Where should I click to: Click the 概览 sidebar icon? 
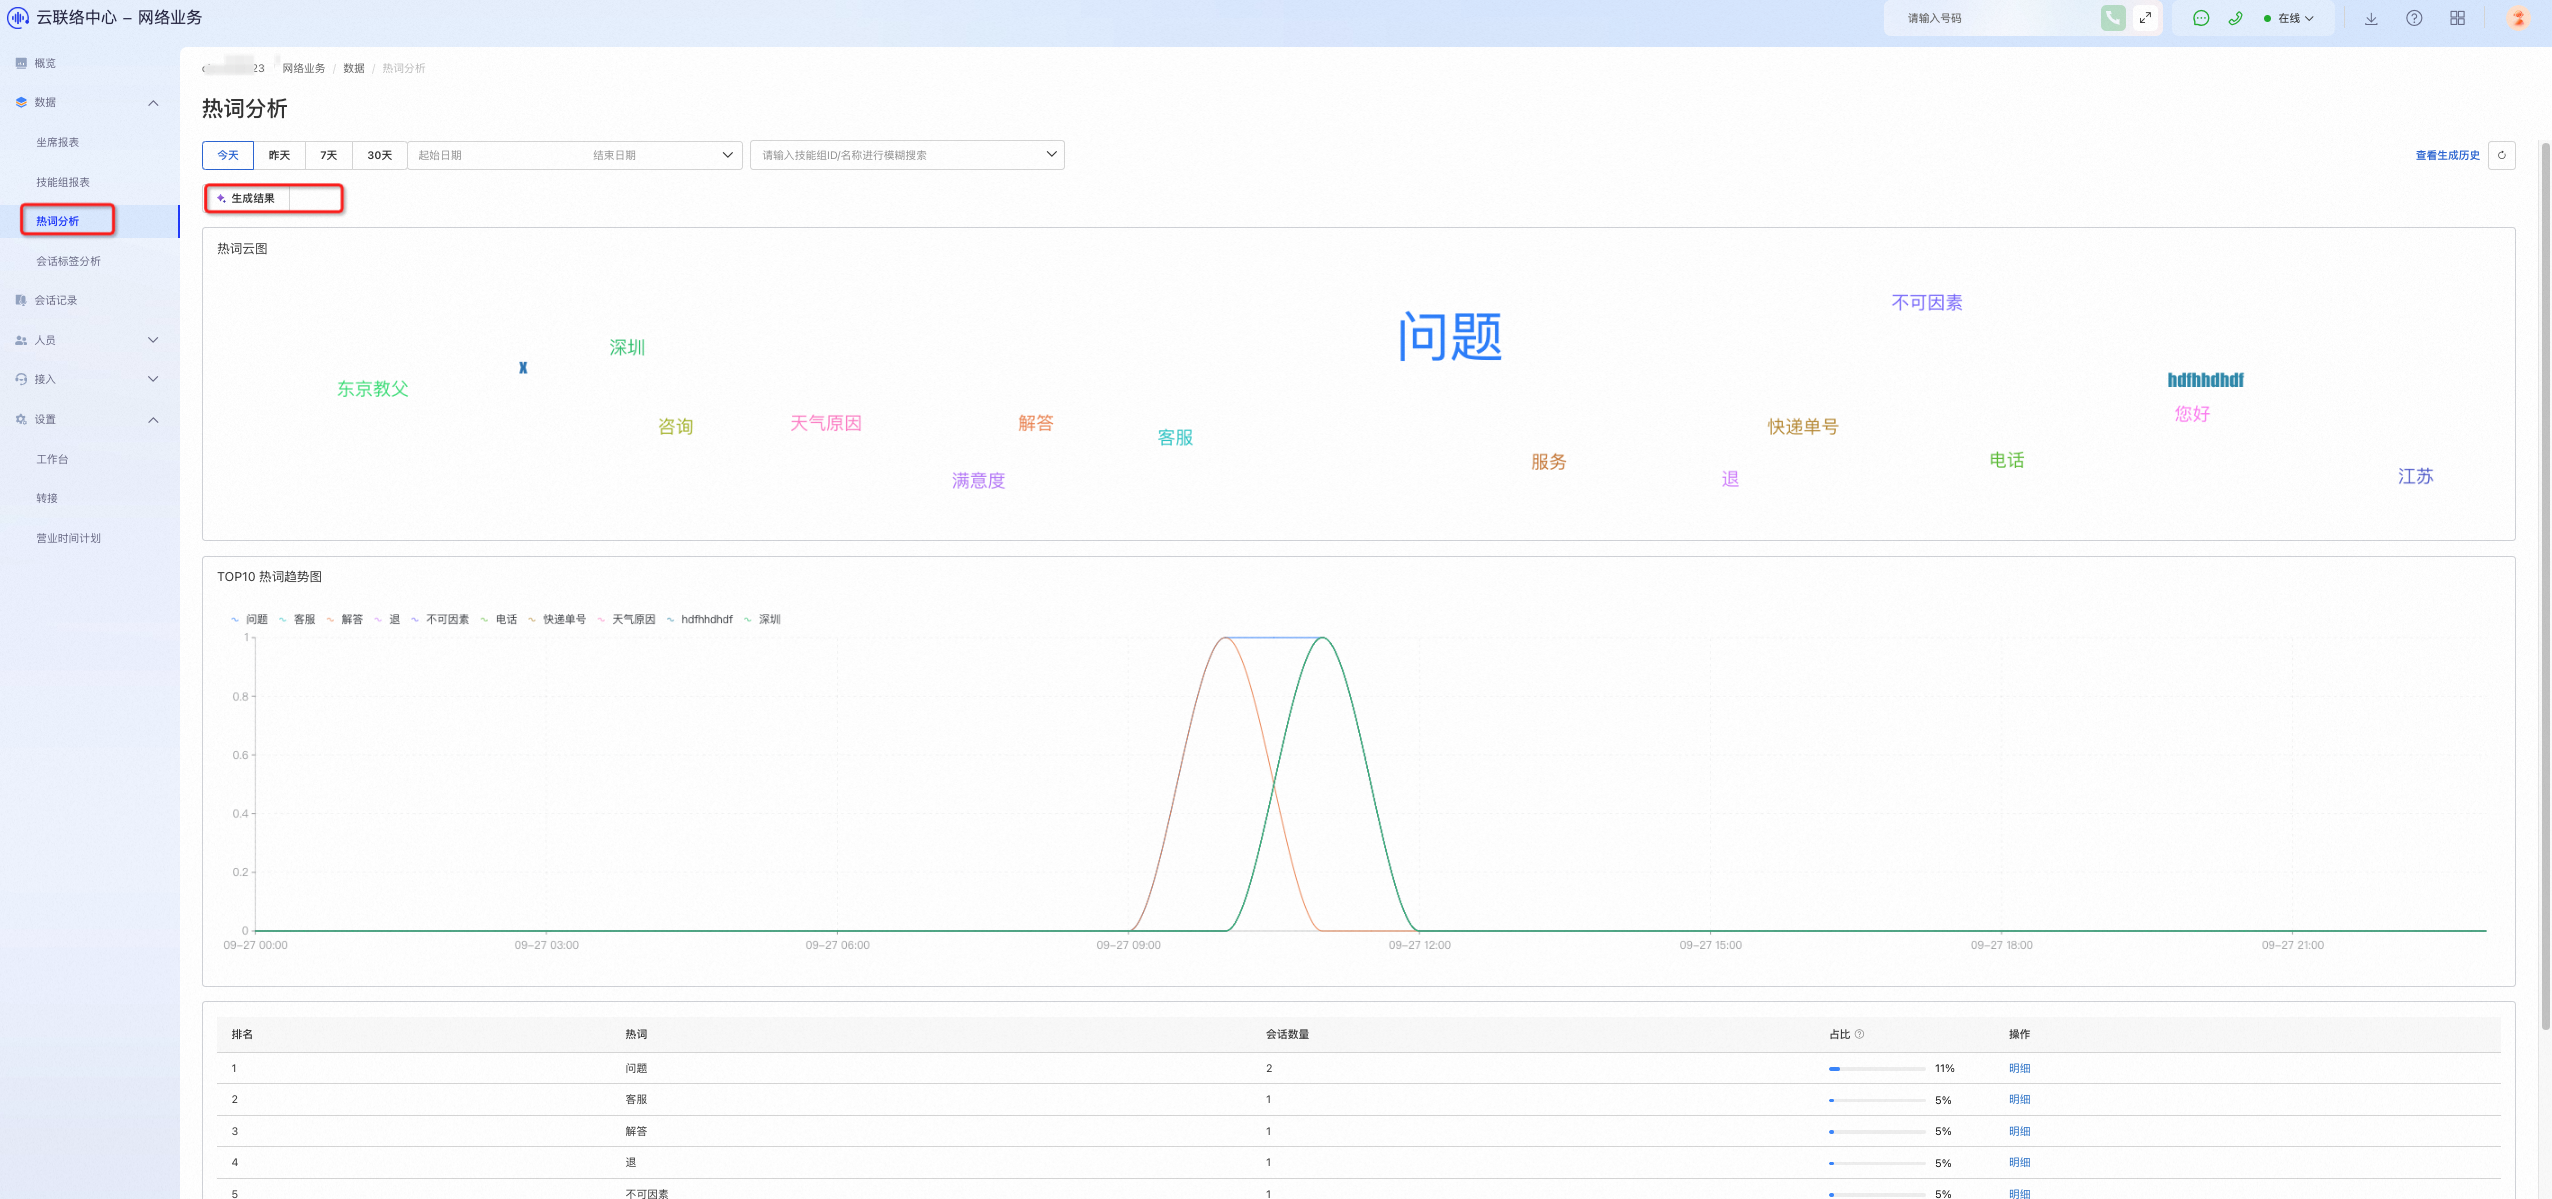click(x=21, y=63)
